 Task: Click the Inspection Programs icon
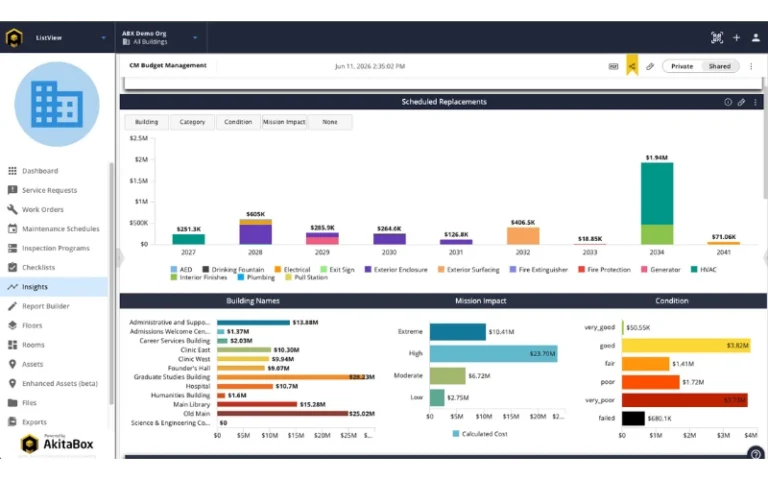coord(12,248)
